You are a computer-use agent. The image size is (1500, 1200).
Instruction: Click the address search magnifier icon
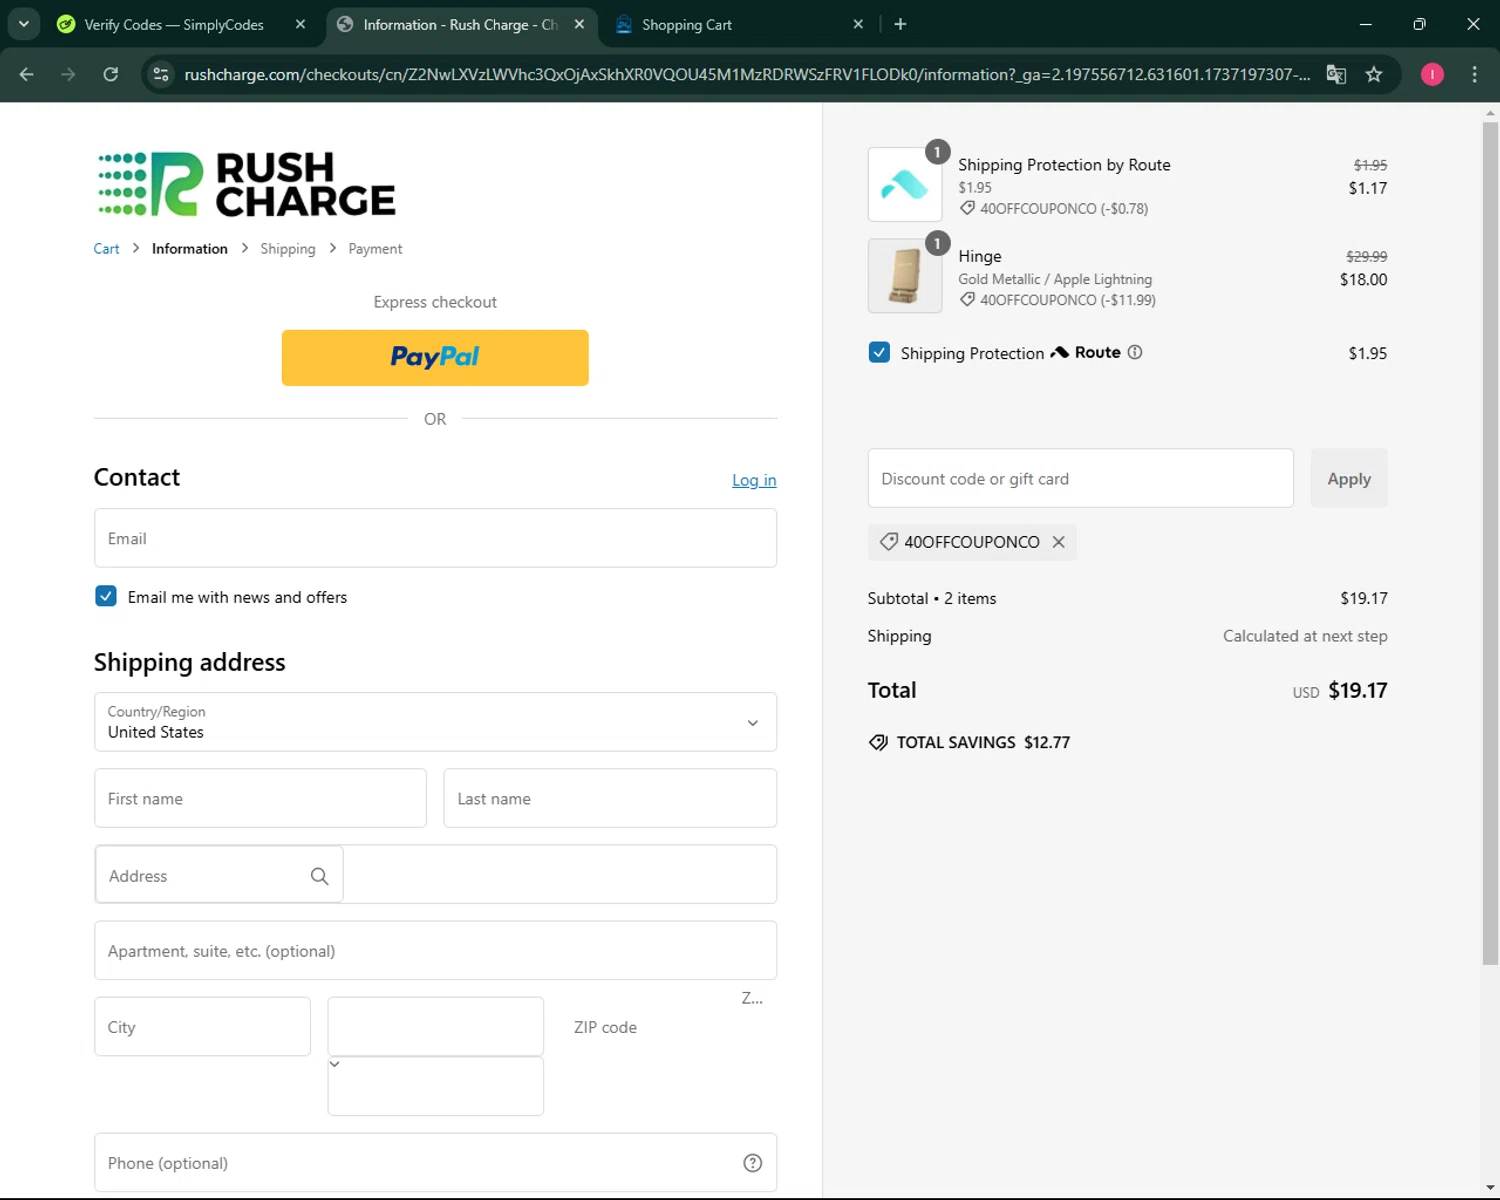click(319, 876)
